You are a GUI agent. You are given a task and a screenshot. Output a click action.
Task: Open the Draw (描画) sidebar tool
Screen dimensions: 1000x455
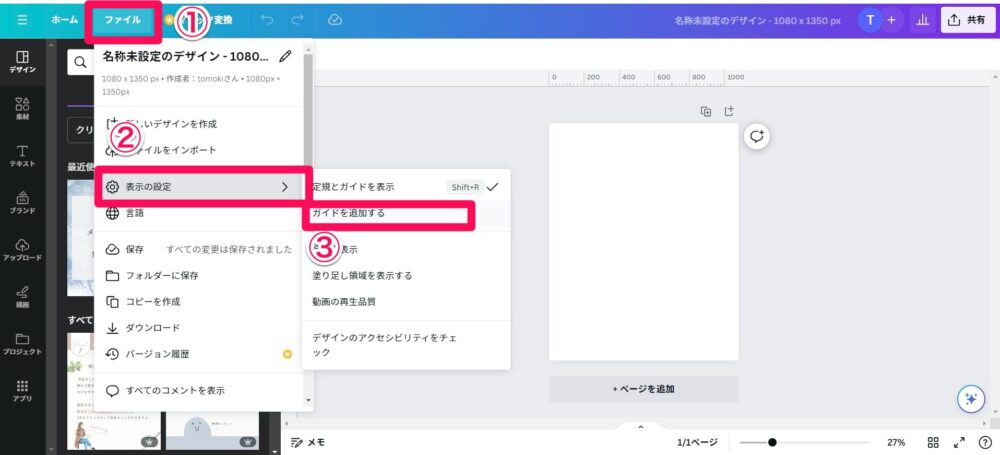click(x=22, y=296)
